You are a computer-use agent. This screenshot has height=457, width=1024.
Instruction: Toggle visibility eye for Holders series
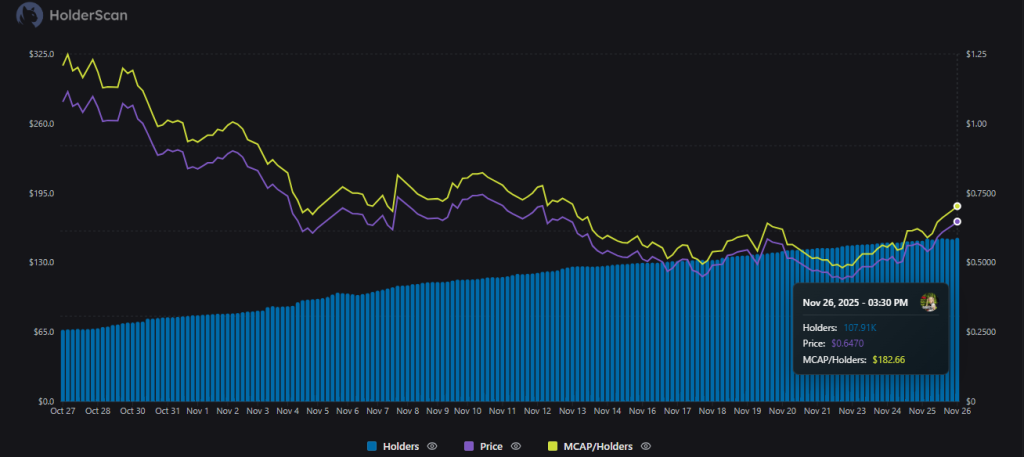[432, 446]
